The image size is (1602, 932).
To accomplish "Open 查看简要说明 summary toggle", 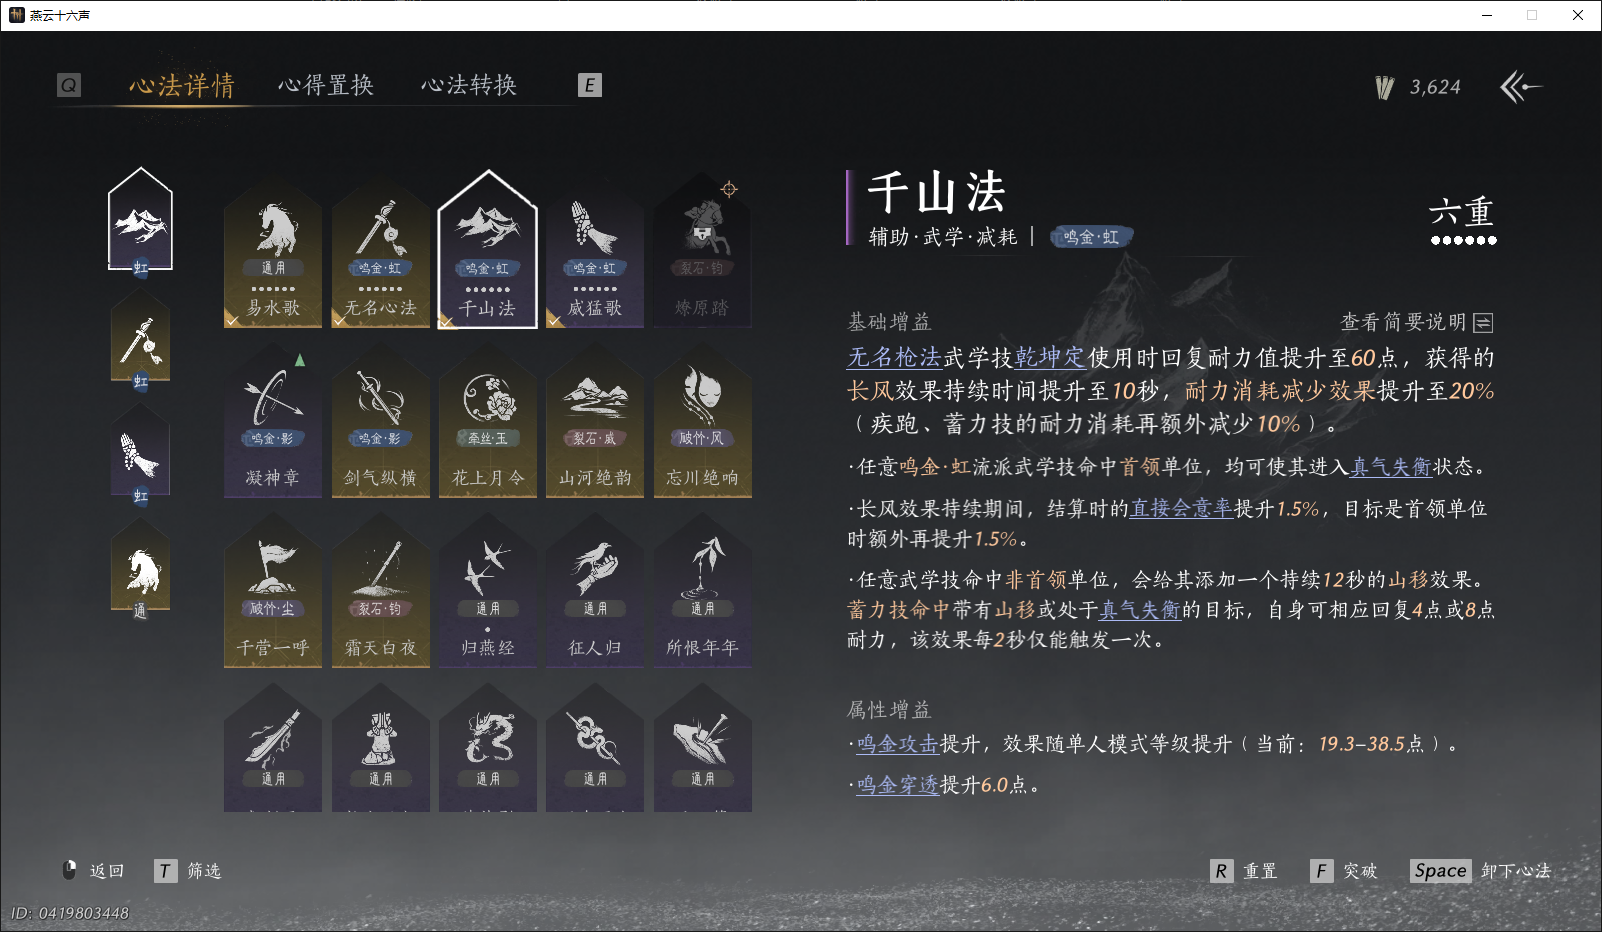I will coord(1417,322).
